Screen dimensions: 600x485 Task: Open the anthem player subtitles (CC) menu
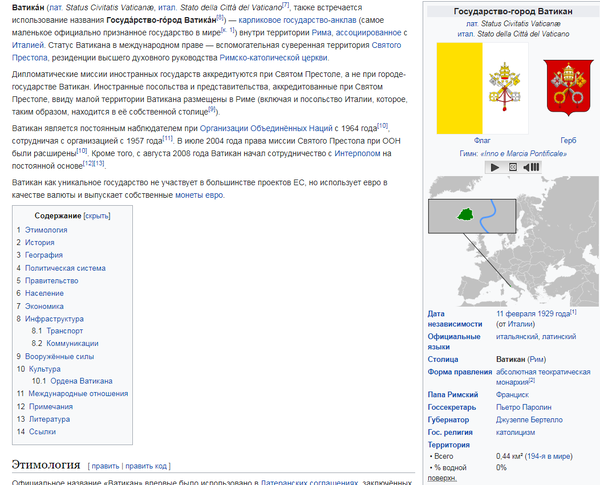tap(513, 167)
